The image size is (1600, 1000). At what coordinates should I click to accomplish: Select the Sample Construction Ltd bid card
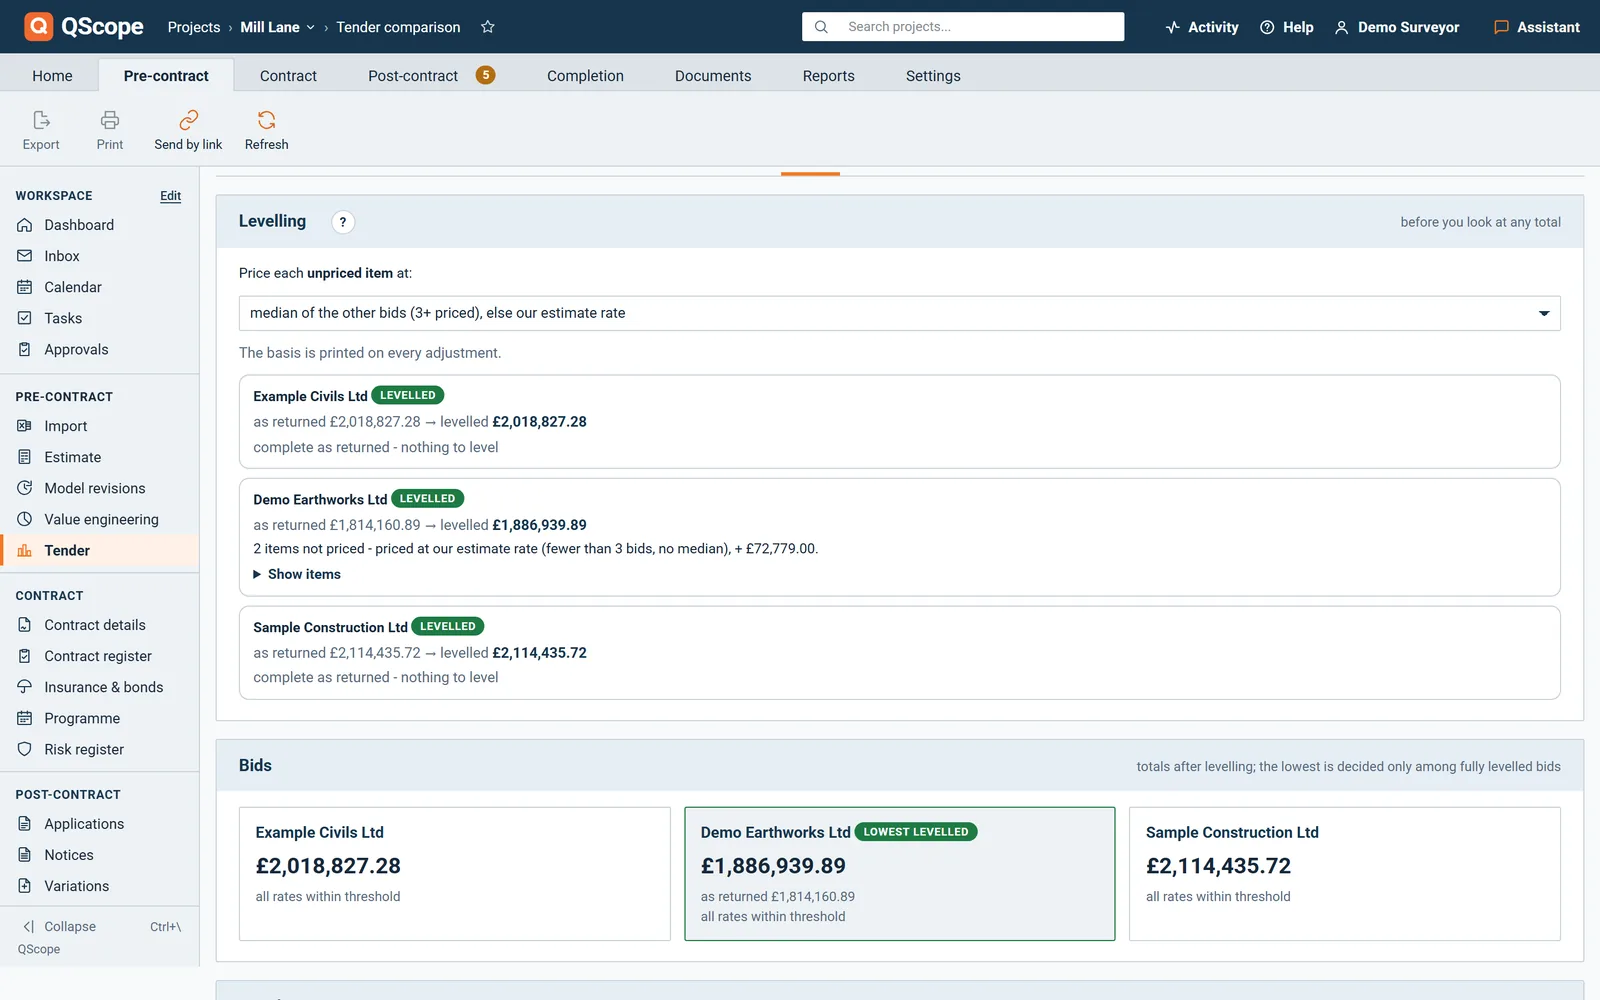pos(1344,874)
